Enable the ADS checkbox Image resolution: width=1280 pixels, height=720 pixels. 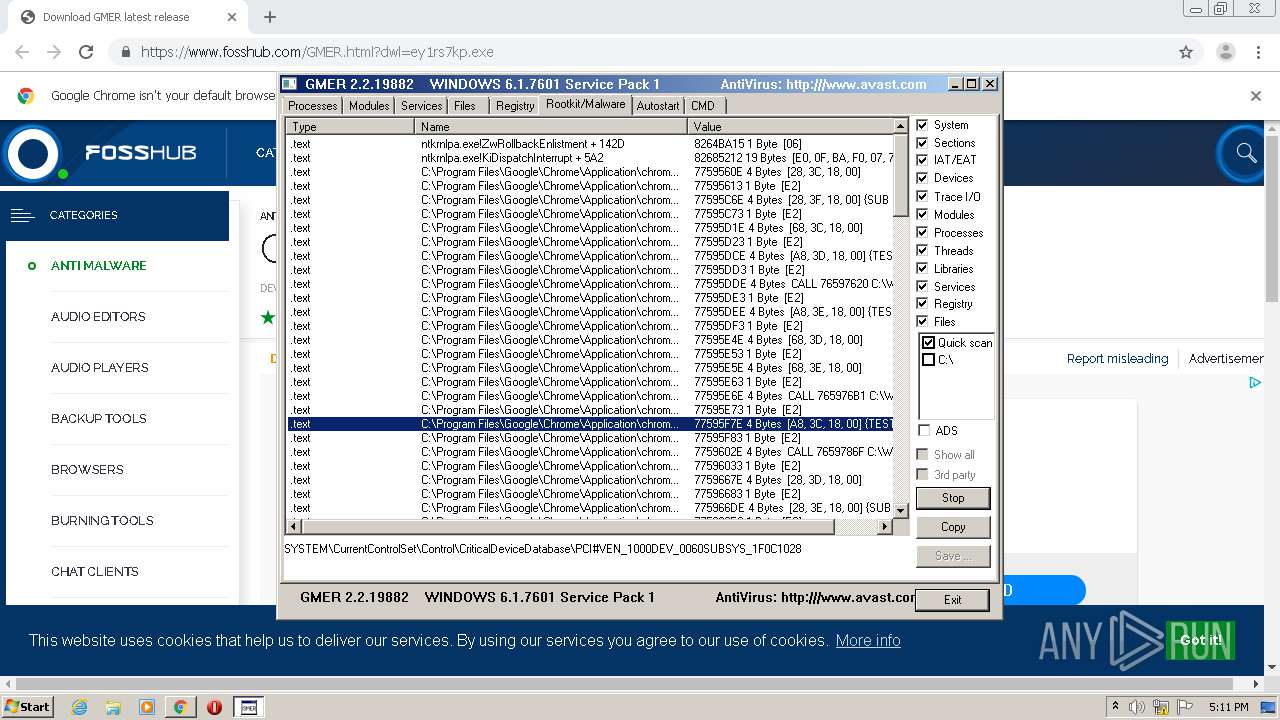point(922,431)
